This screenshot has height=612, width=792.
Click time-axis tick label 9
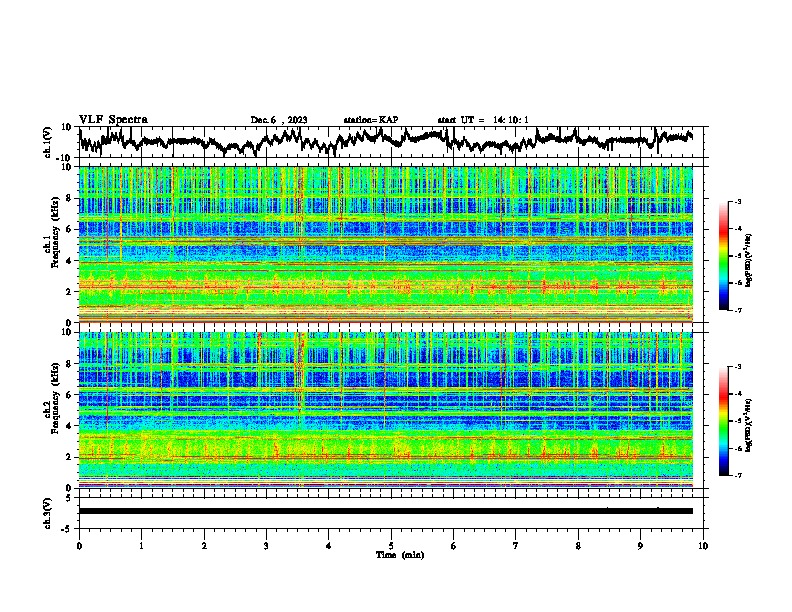point(640,546)
